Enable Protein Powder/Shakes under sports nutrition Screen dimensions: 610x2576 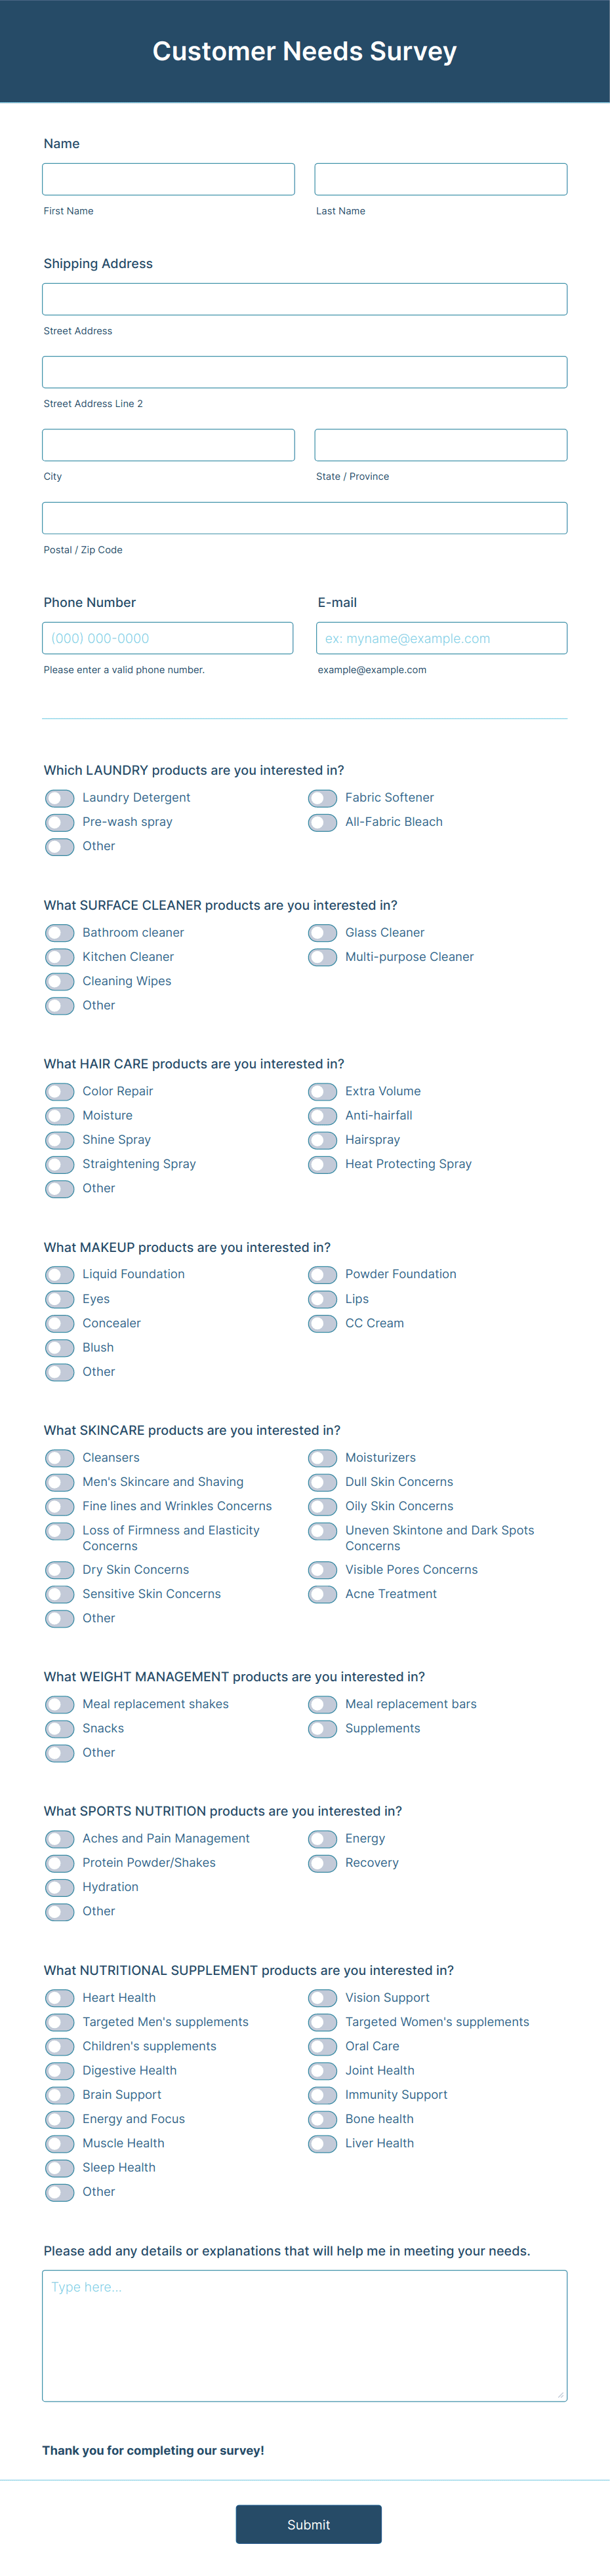point(59,1863)
